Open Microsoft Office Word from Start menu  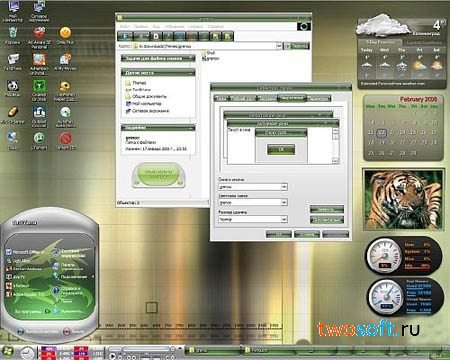pyautogui.click(x=24, y=252)
